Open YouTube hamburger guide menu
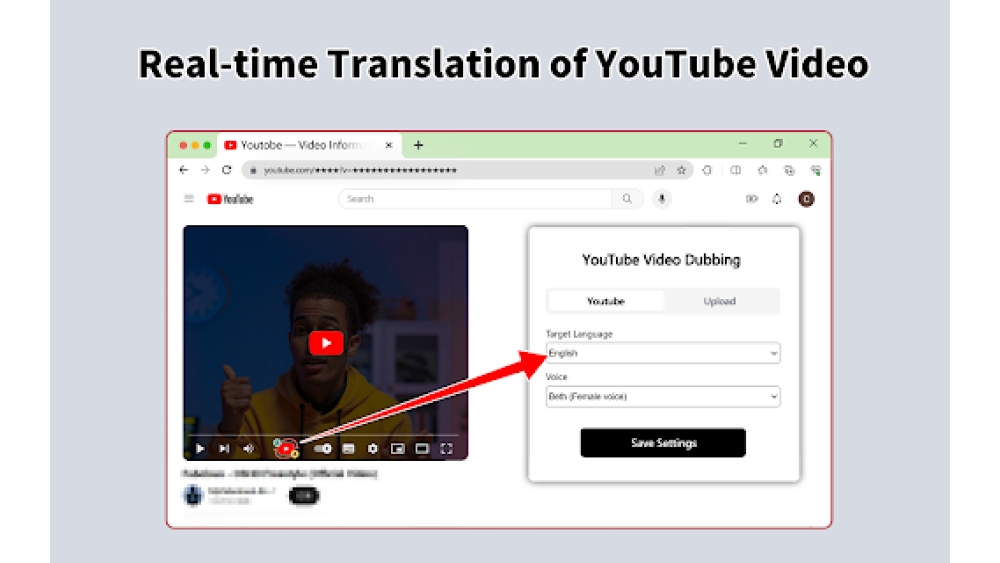This screenshot has height=563, width=1000. click(x=189, y=199)
